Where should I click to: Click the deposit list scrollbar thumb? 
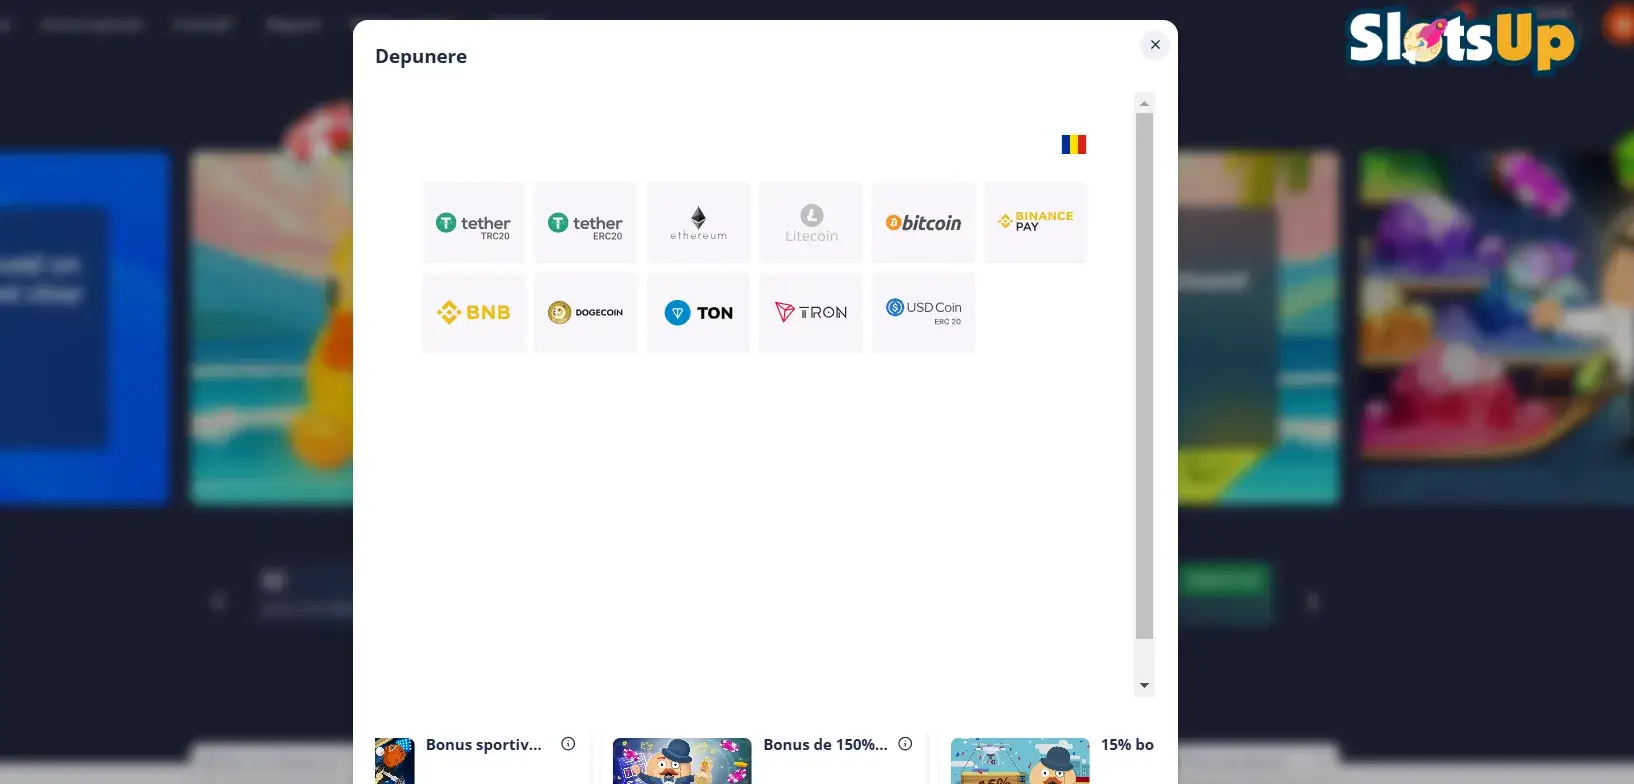pyautogui.click(x=1145, y=376)
